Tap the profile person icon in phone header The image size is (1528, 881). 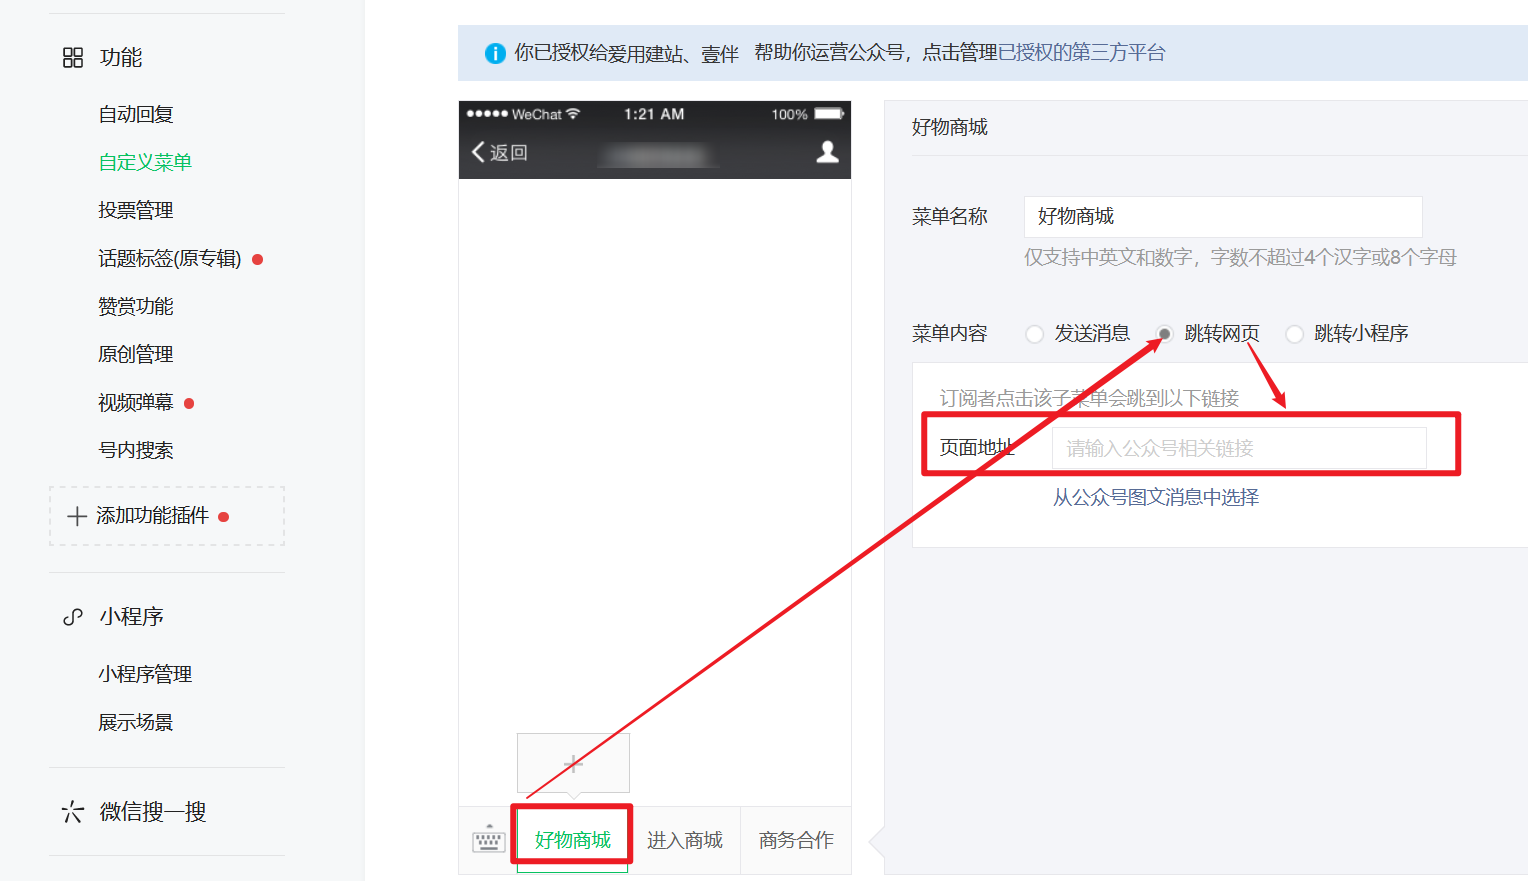point(828,152)
